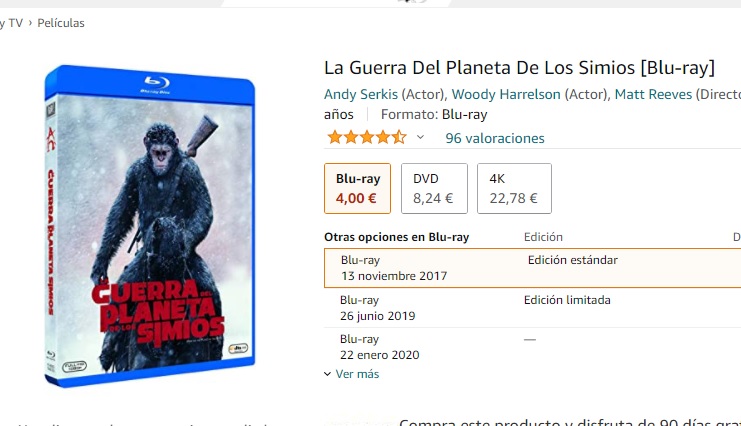
Task: Go to the TV breadcrumb category
Action: pos(14,23)
